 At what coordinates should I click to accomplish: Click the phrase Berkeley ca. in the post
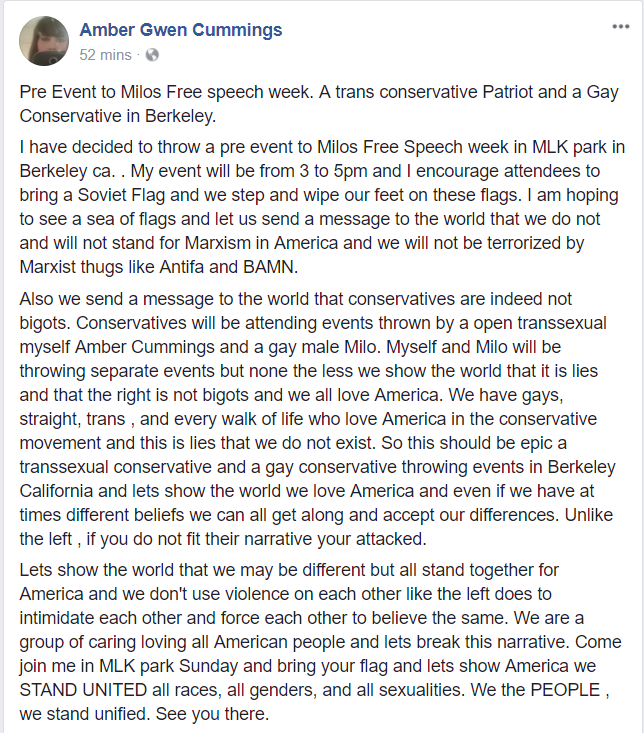66,171
